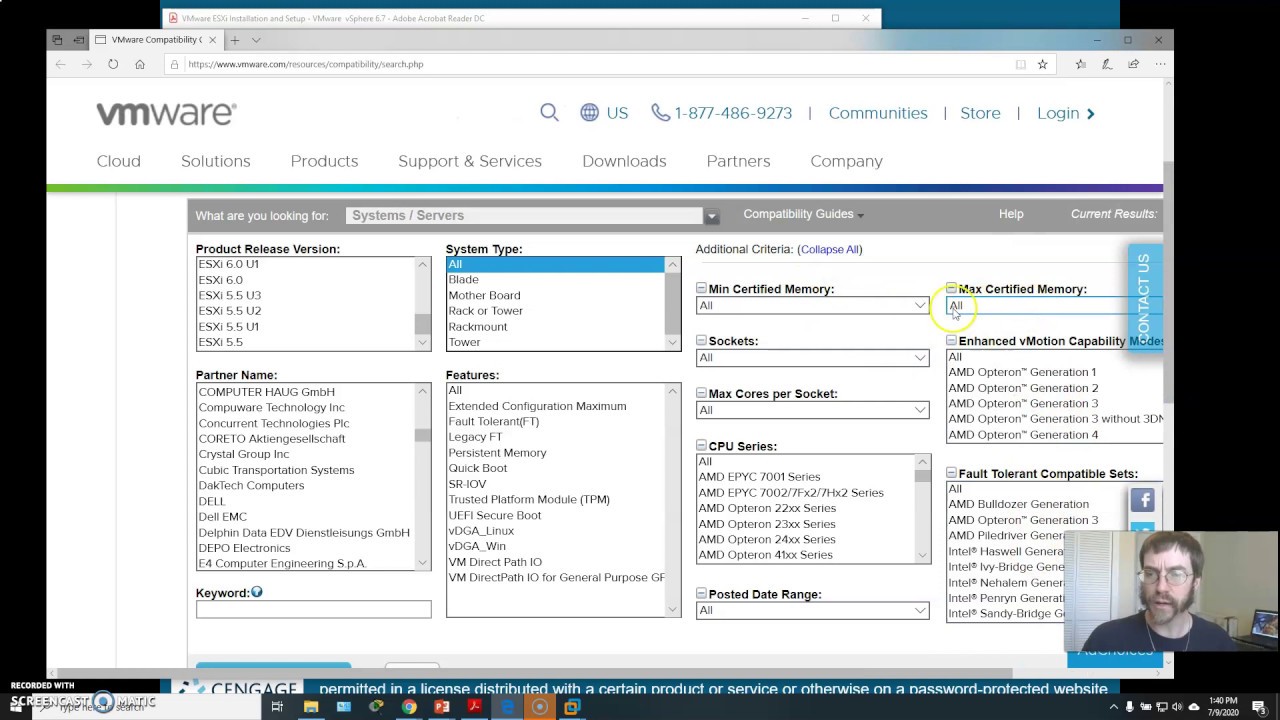Open File Explorer from the taskbar
This screenshot has width=1280, height=720.
(x=311, y=707)
